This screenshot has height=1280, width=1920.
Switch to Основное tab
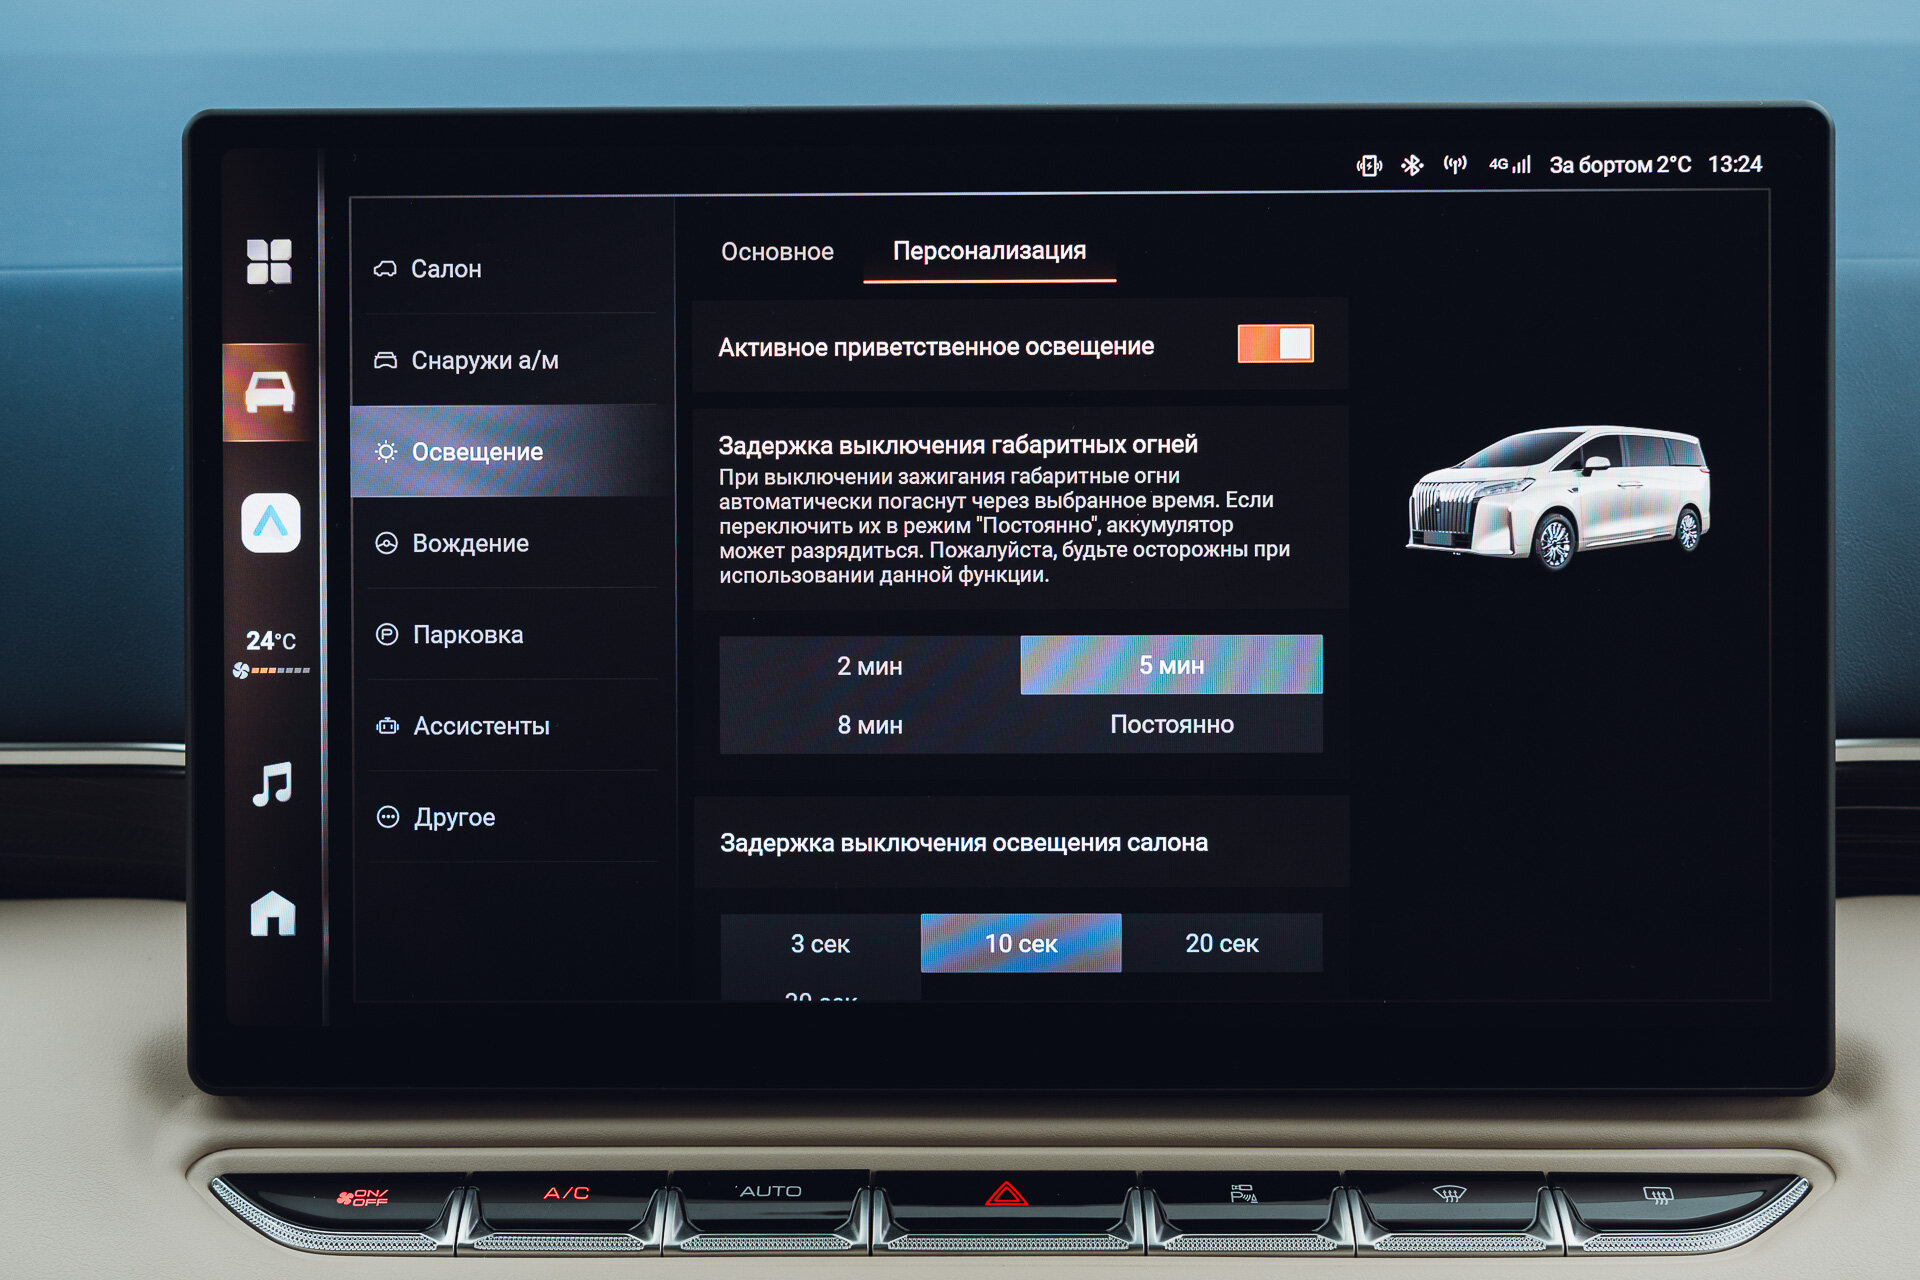pos(777,252)
